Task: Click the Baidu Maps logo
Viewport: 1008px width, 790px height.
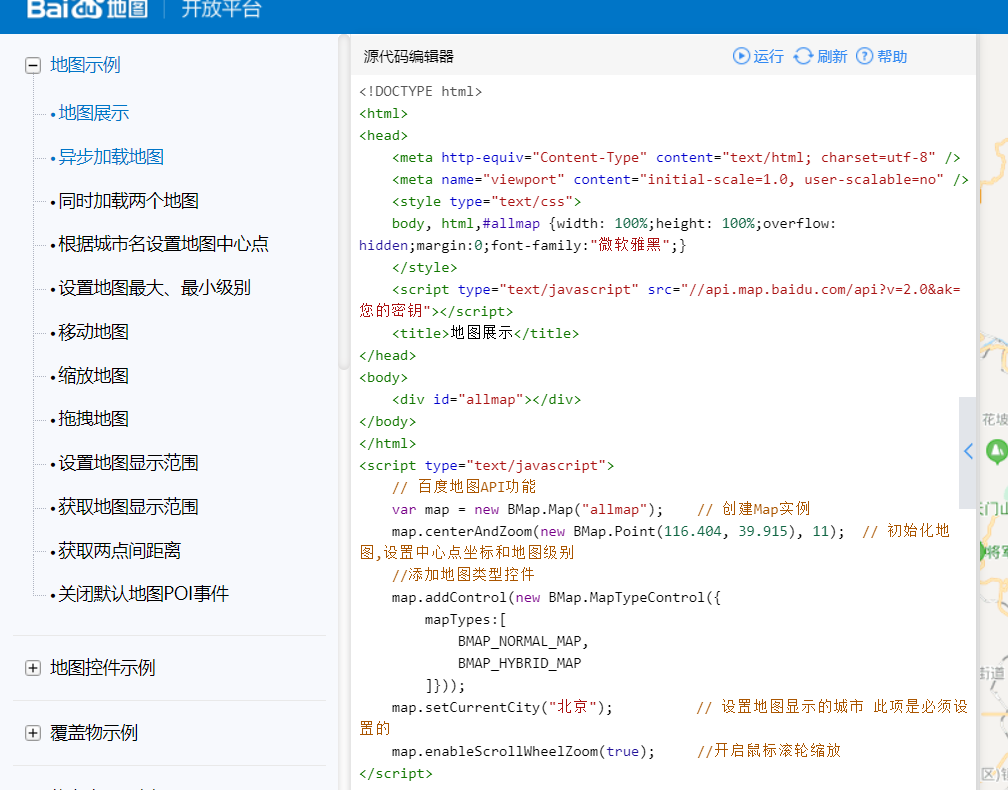Action: pyautogui.click(x=87, y=8)
